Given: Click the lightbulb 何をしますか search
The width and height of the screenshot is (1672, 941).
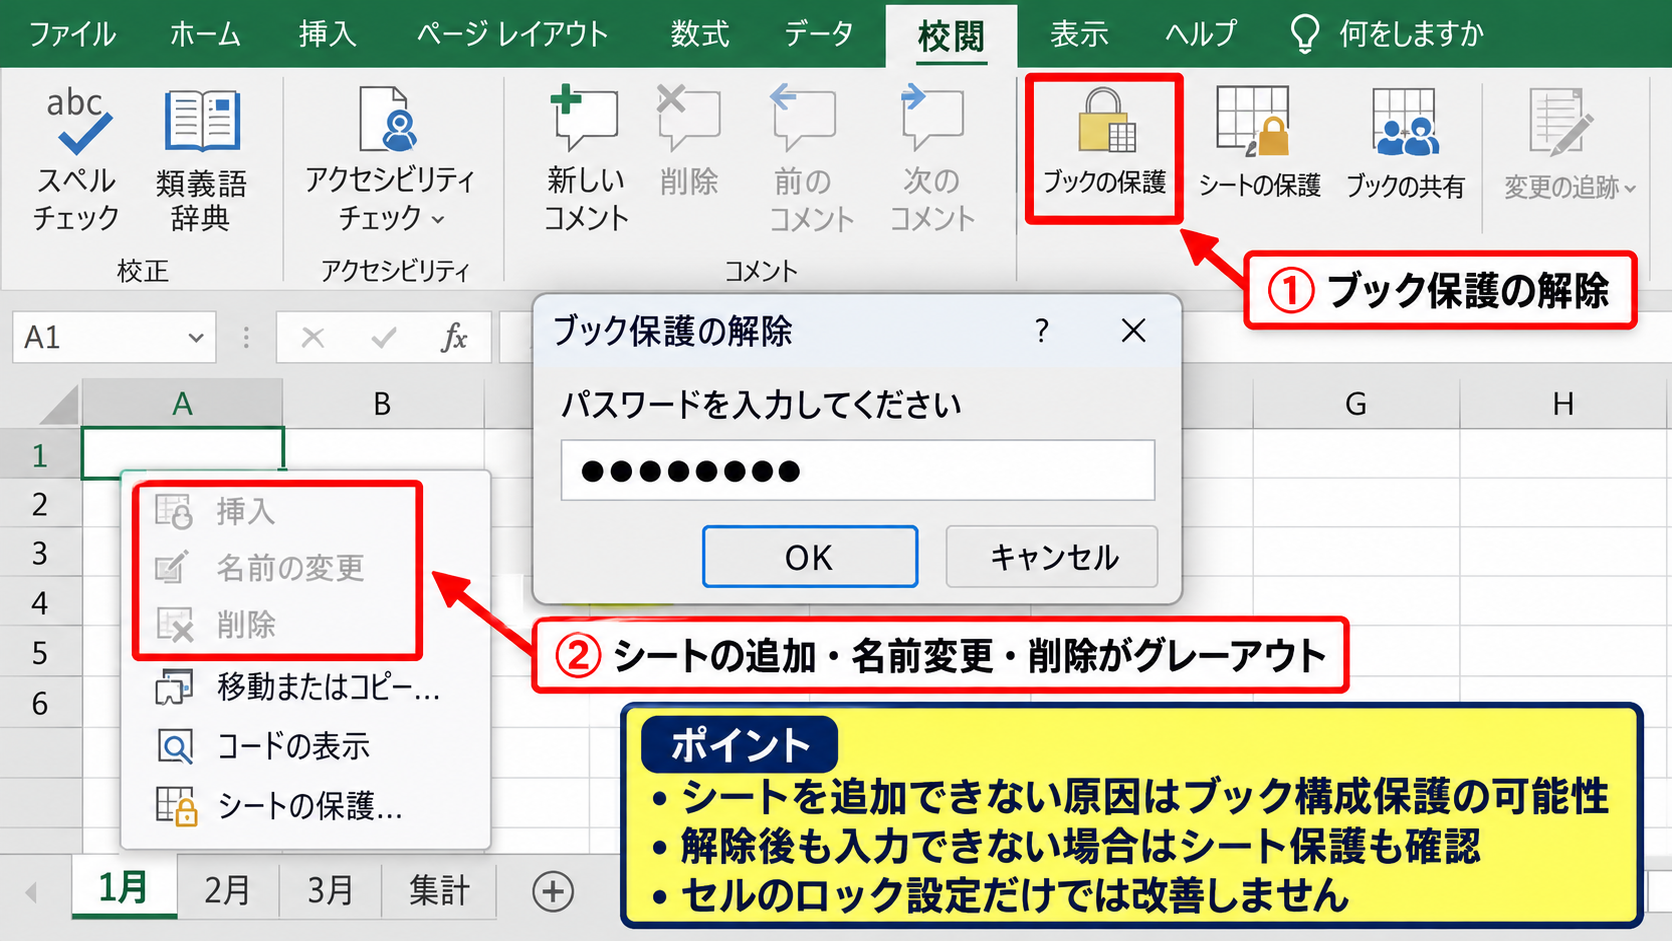Looking at the screenshot, I should (1386, 34).
